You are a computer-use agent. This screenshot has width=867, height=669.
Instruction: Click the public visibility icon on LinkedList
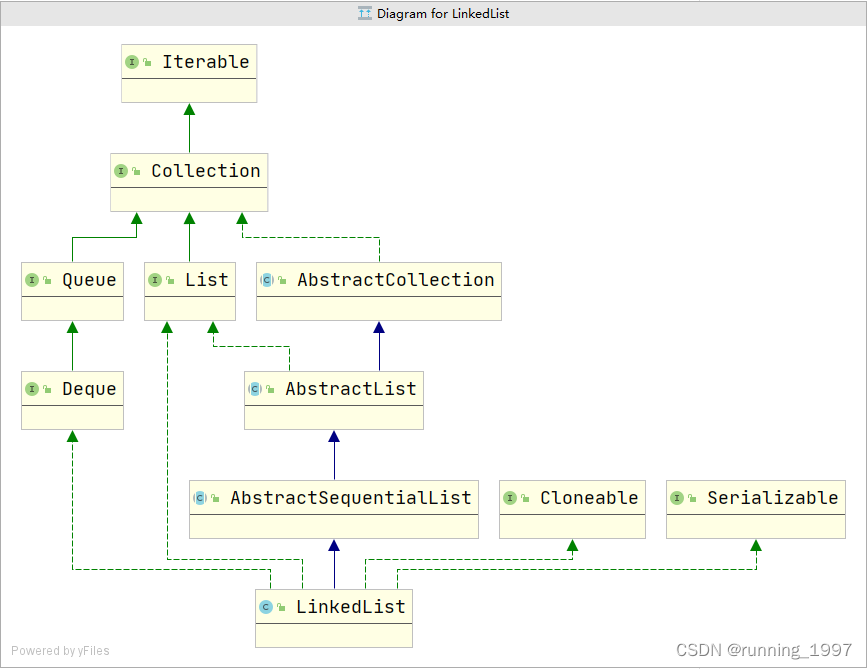point(281,607)
